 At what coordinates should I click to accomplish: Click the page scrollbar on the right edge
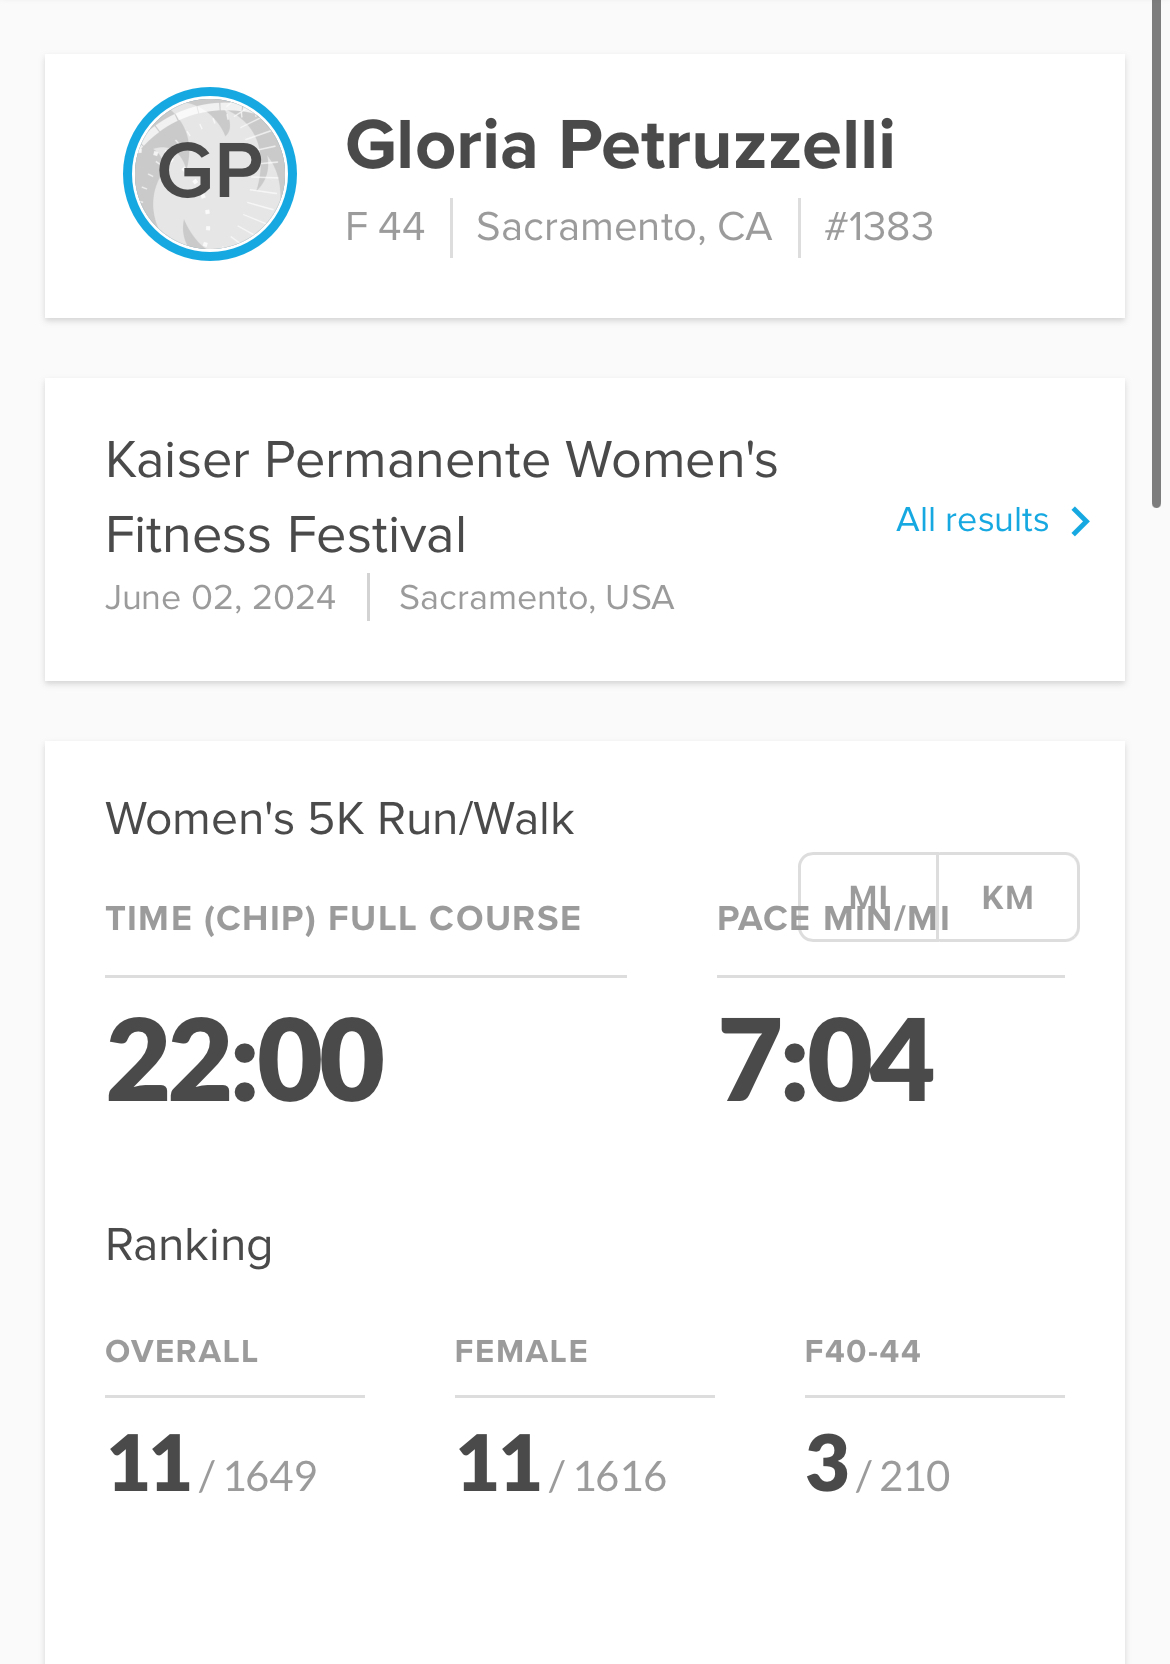coord(1157,250)
